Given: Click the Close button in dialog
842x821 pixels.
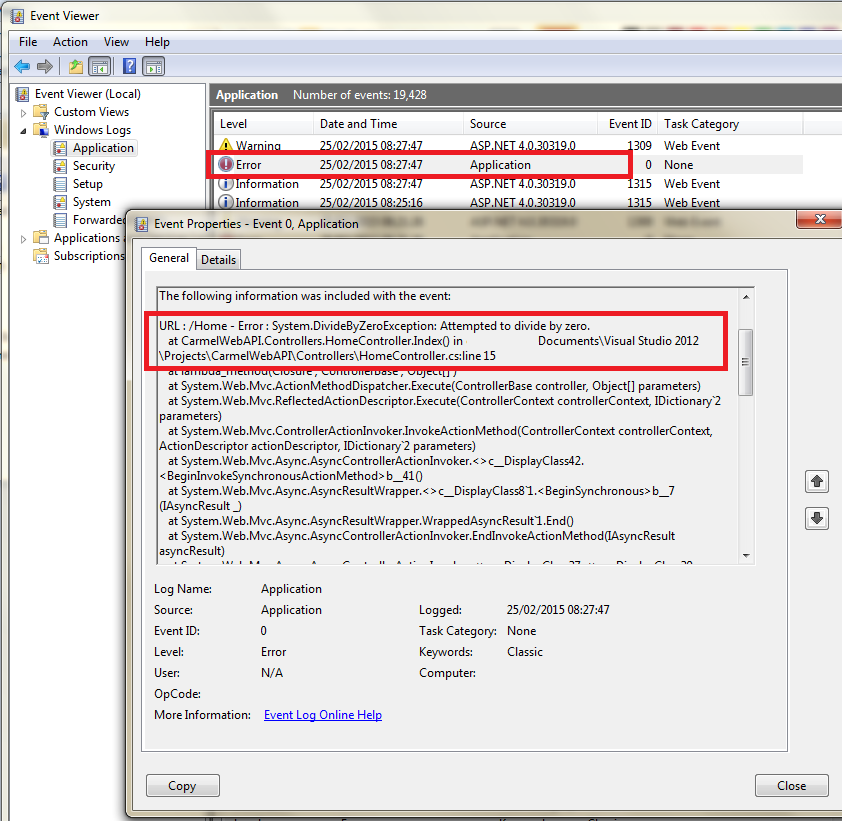Looking at the screenshot, I should [792, 786].
